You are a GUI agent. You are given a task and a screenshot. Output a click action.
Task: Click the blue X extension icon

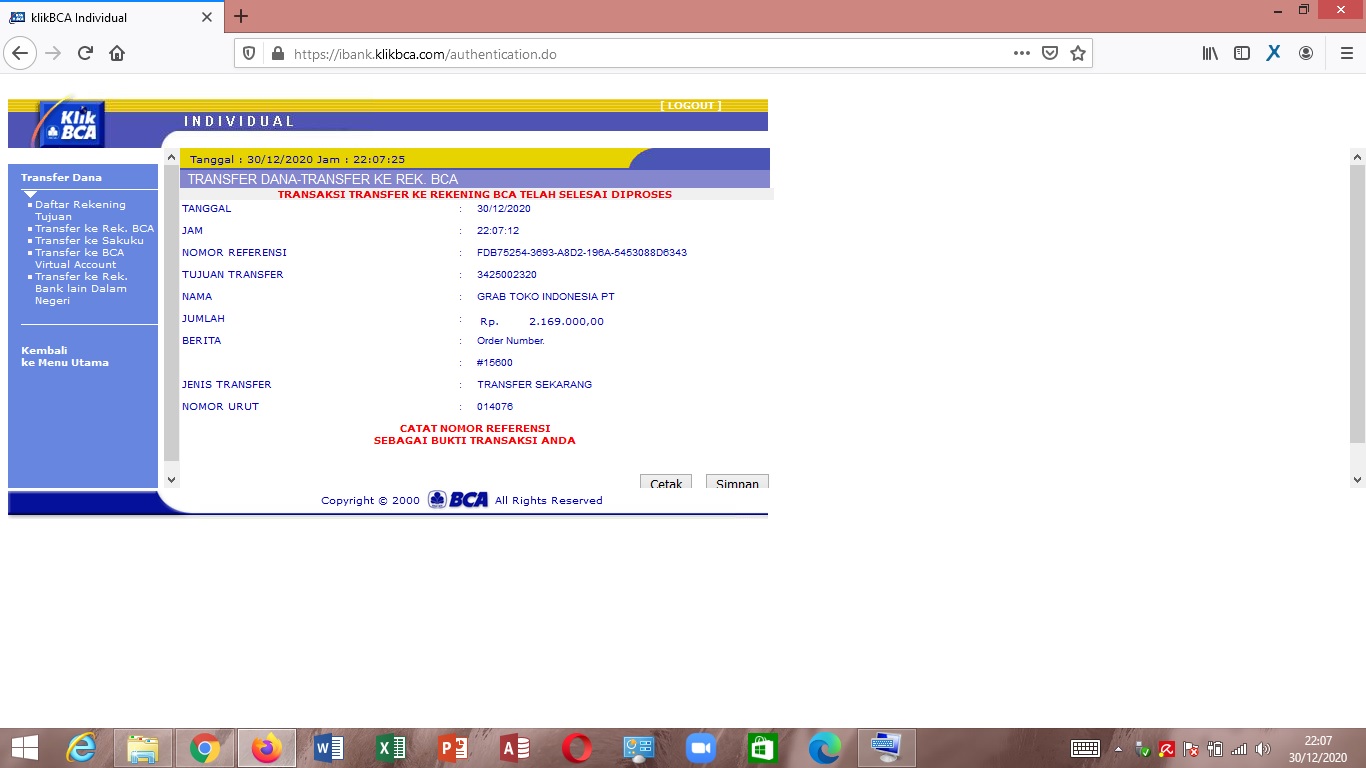(1273, 53)
